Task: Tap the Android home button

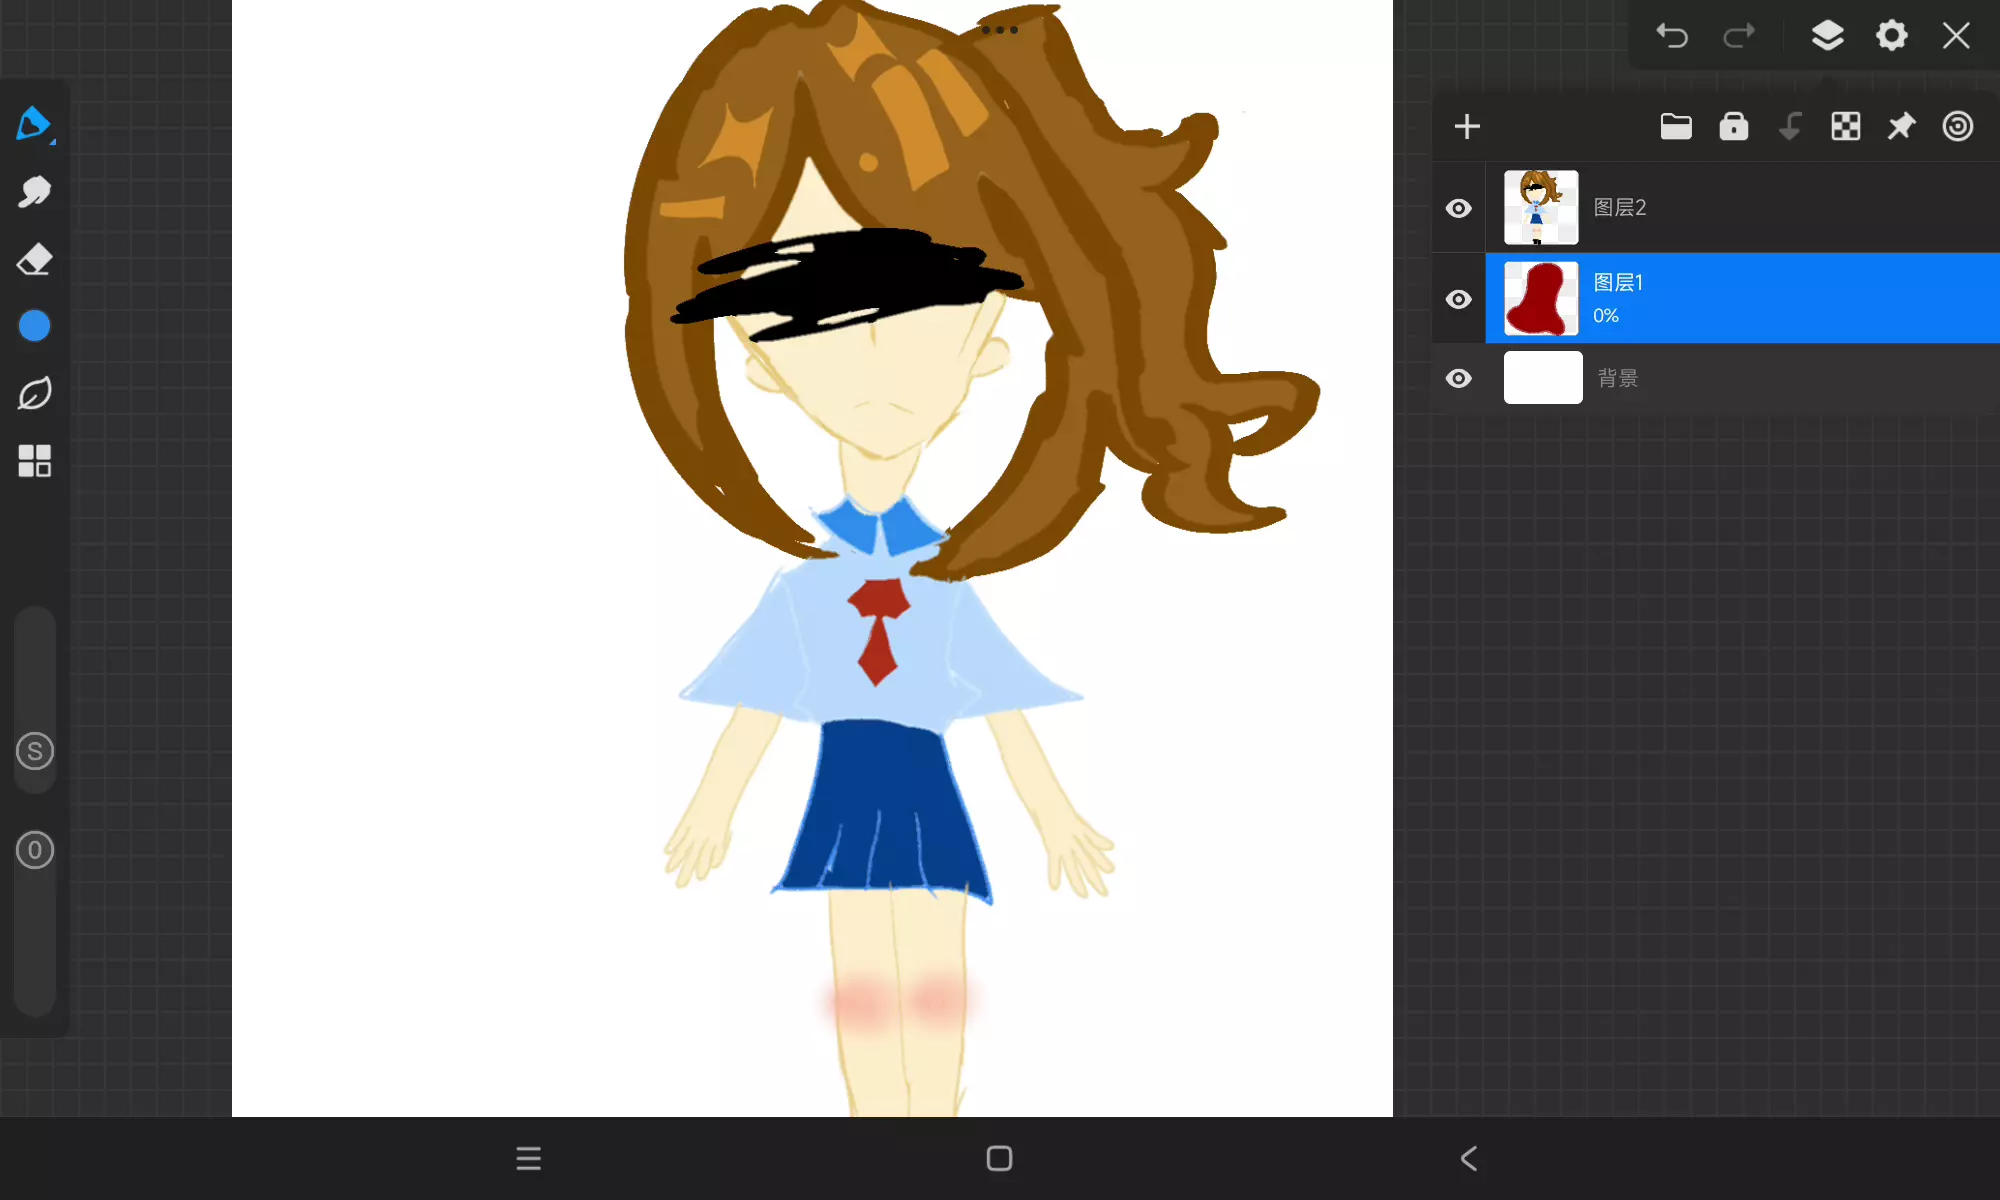Action: [x=999, y=1158]
